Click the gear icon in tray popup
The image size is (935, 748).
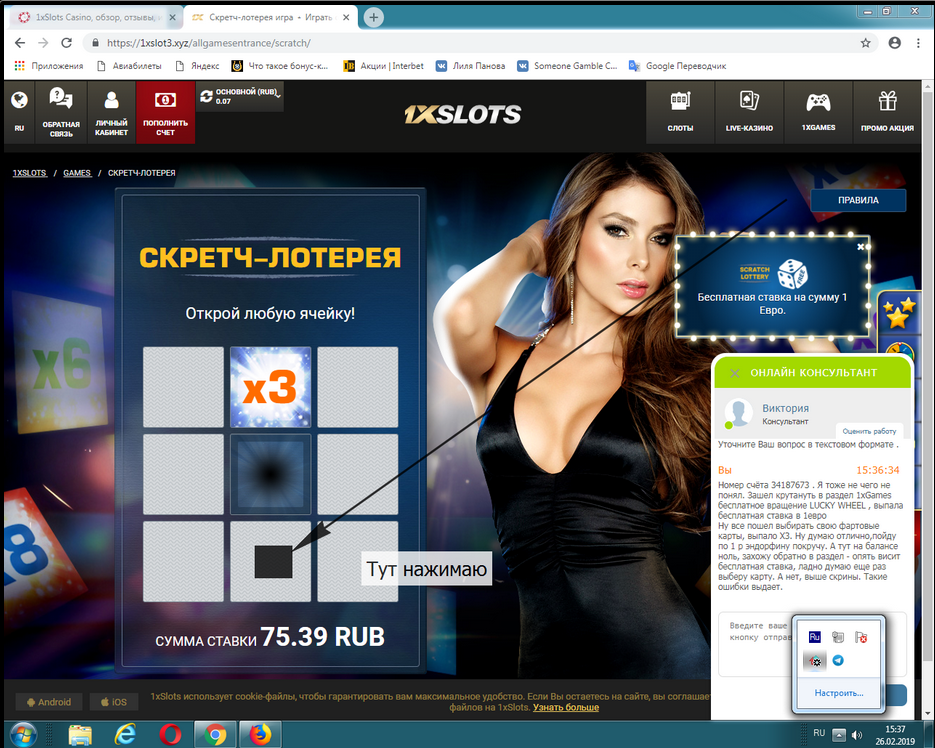click(815, 660)
